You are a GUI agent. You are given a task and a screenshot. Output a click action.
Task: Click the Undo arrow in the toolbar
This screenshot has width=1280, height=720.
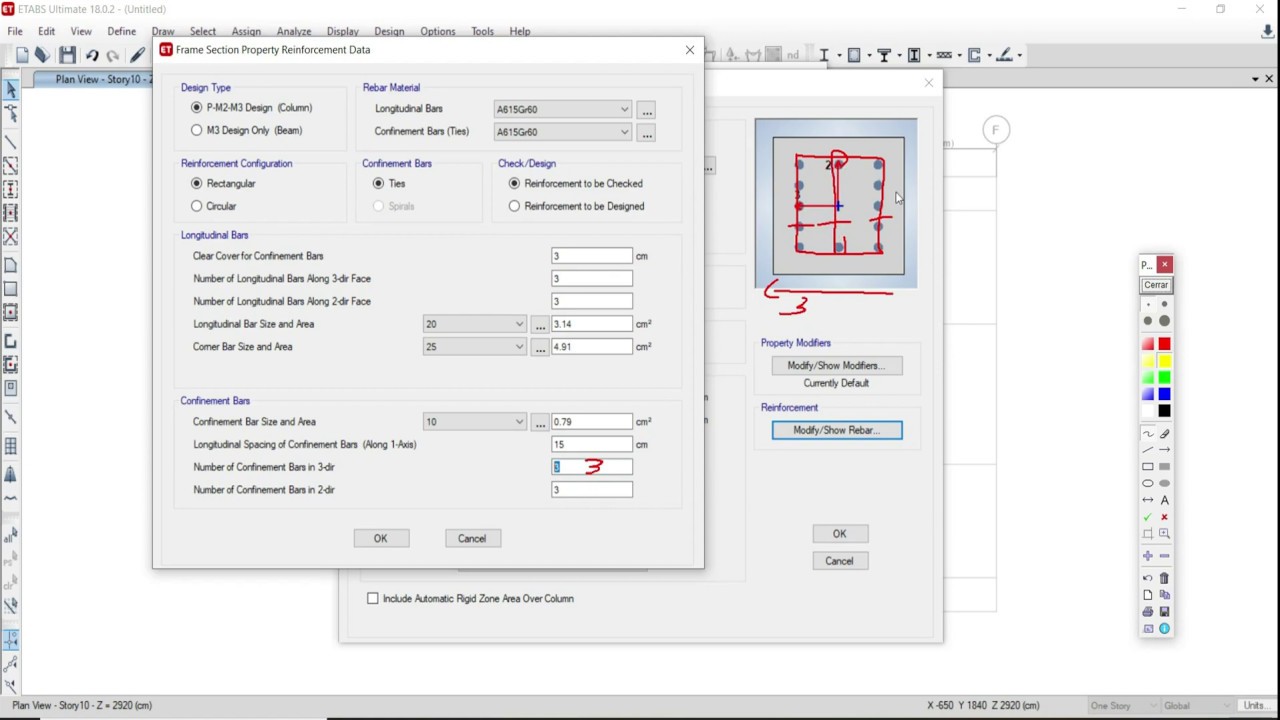pyautogui.click(x=92, y=55)
